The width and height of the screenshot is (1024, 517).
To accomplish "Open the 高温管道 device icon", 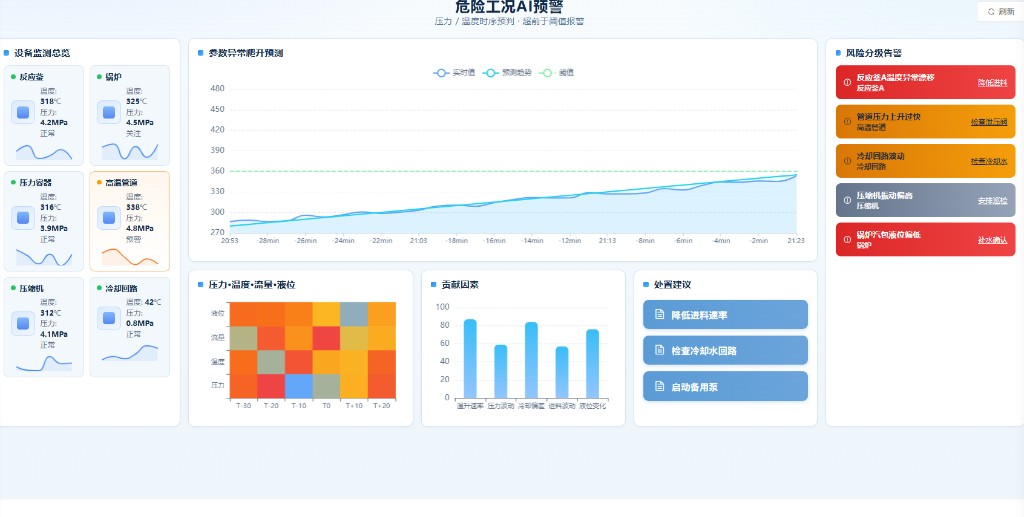I will point(109,218).
